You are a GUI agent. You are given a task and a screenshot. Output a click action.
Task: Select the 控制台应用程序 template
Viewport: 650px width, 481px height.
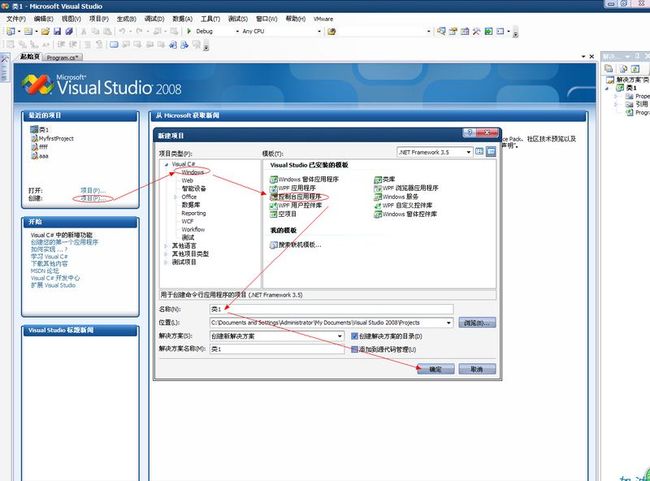[296, 197]
